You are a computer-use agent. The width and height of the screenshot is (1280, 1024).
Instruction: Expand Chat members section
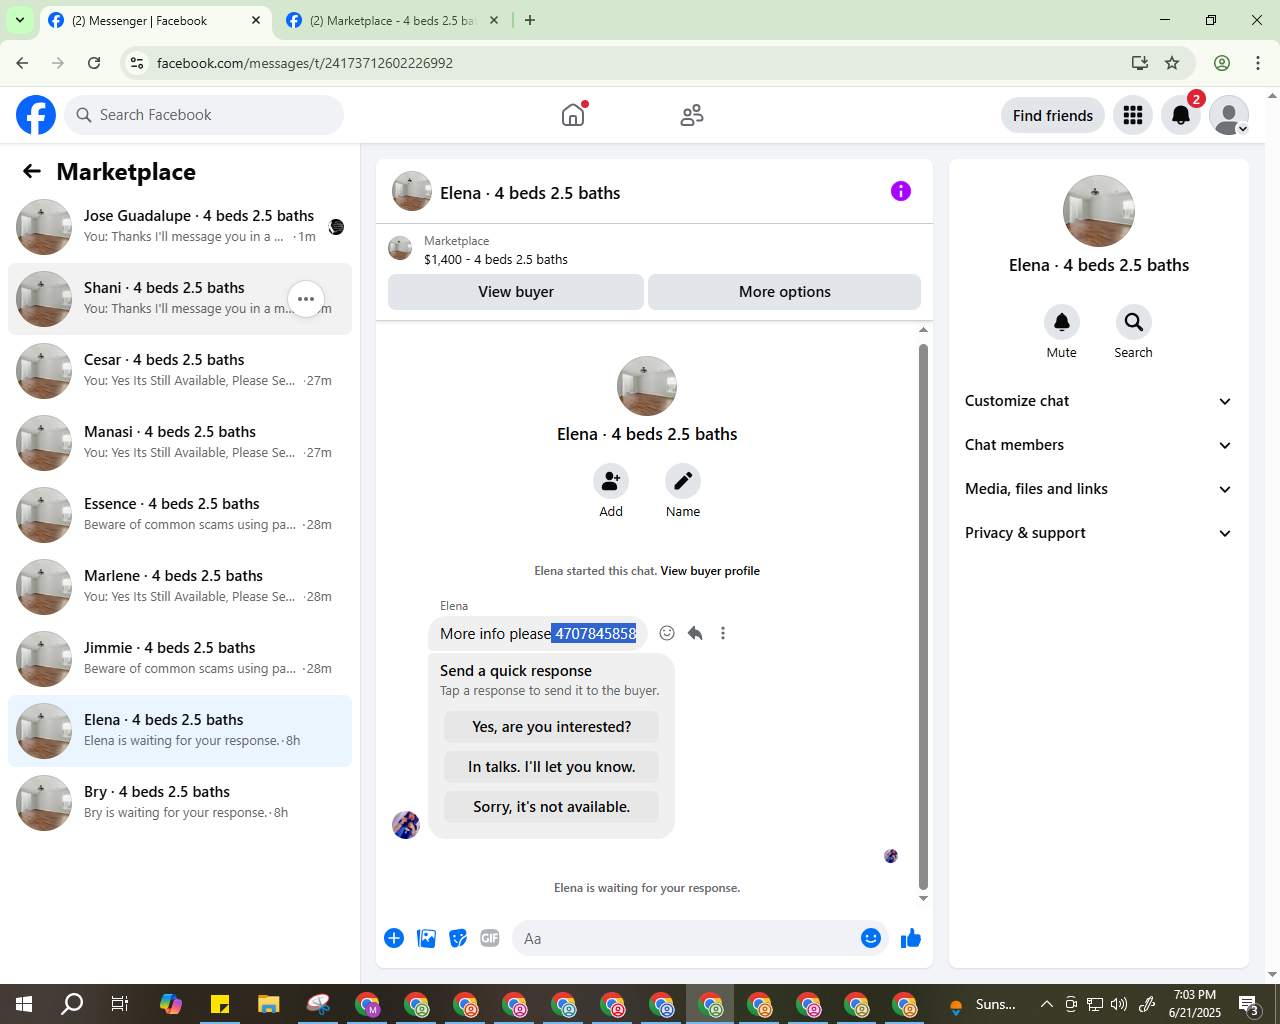(x=1099, y=445)
